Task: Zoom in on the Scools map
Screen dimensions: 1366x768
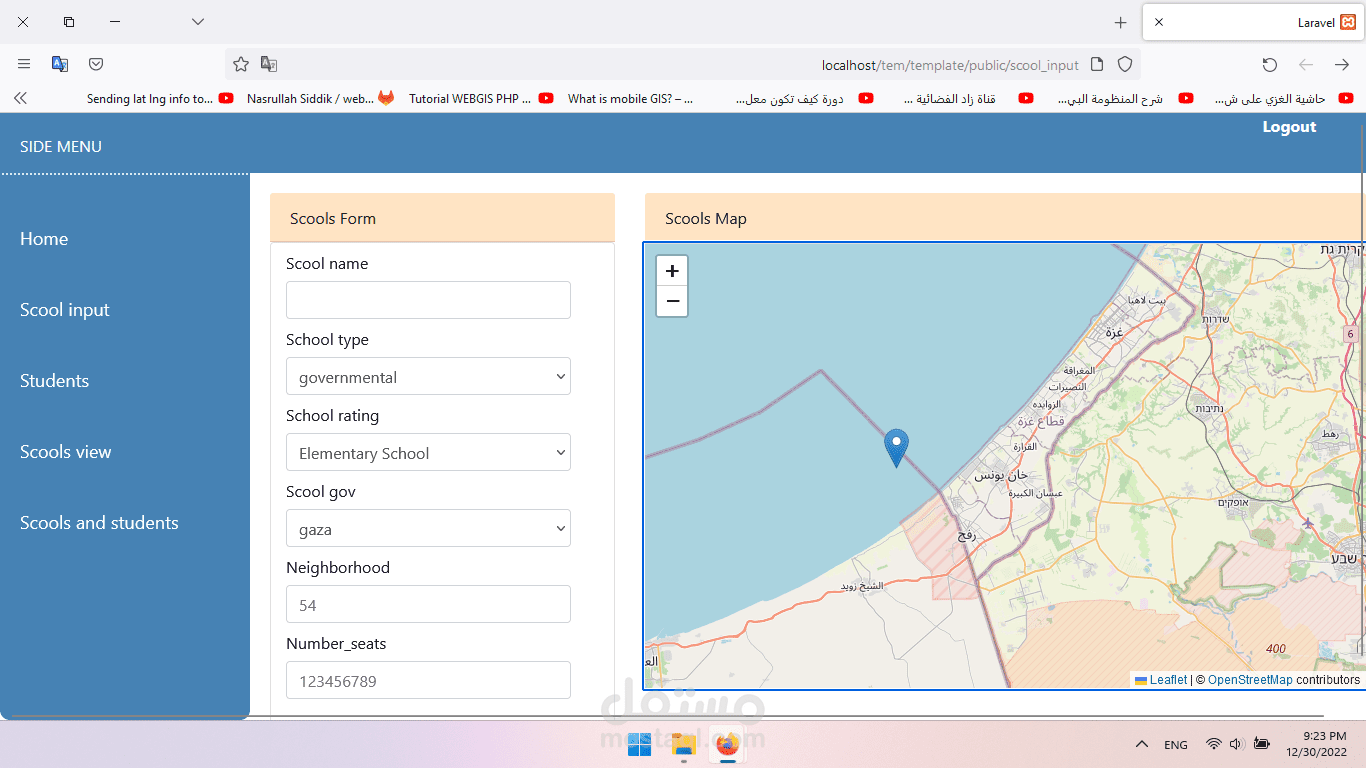Action: point(672,271)
